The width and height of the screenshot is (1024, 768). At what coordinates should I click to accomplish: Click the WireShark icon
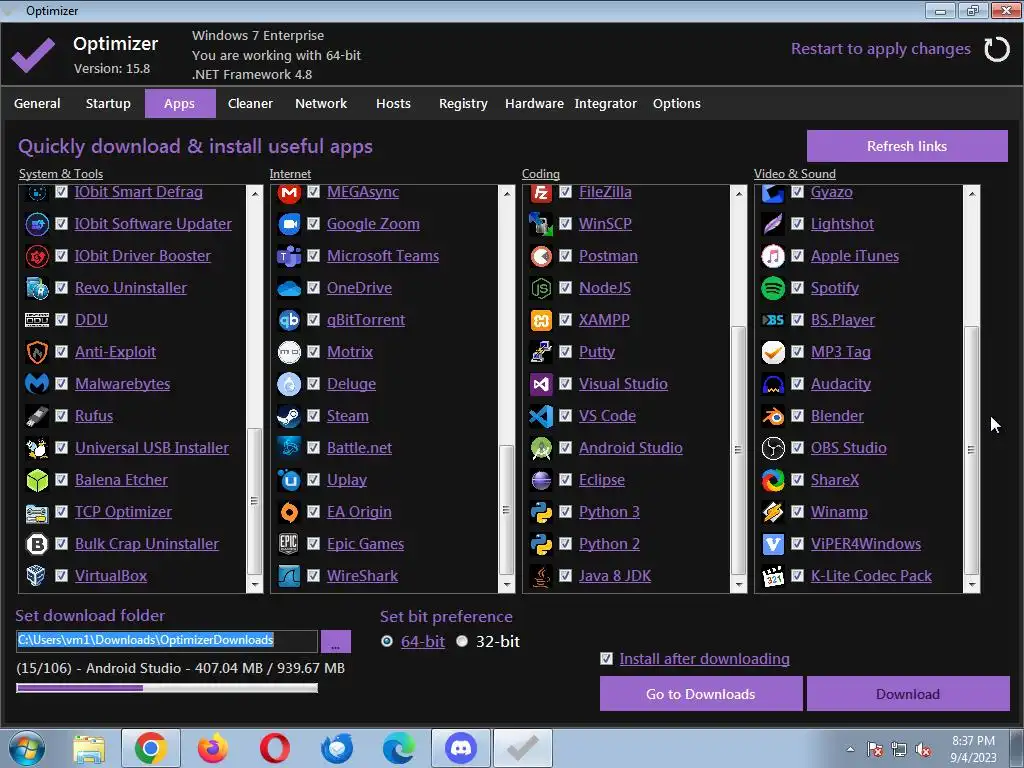click(x=289, y=575)
